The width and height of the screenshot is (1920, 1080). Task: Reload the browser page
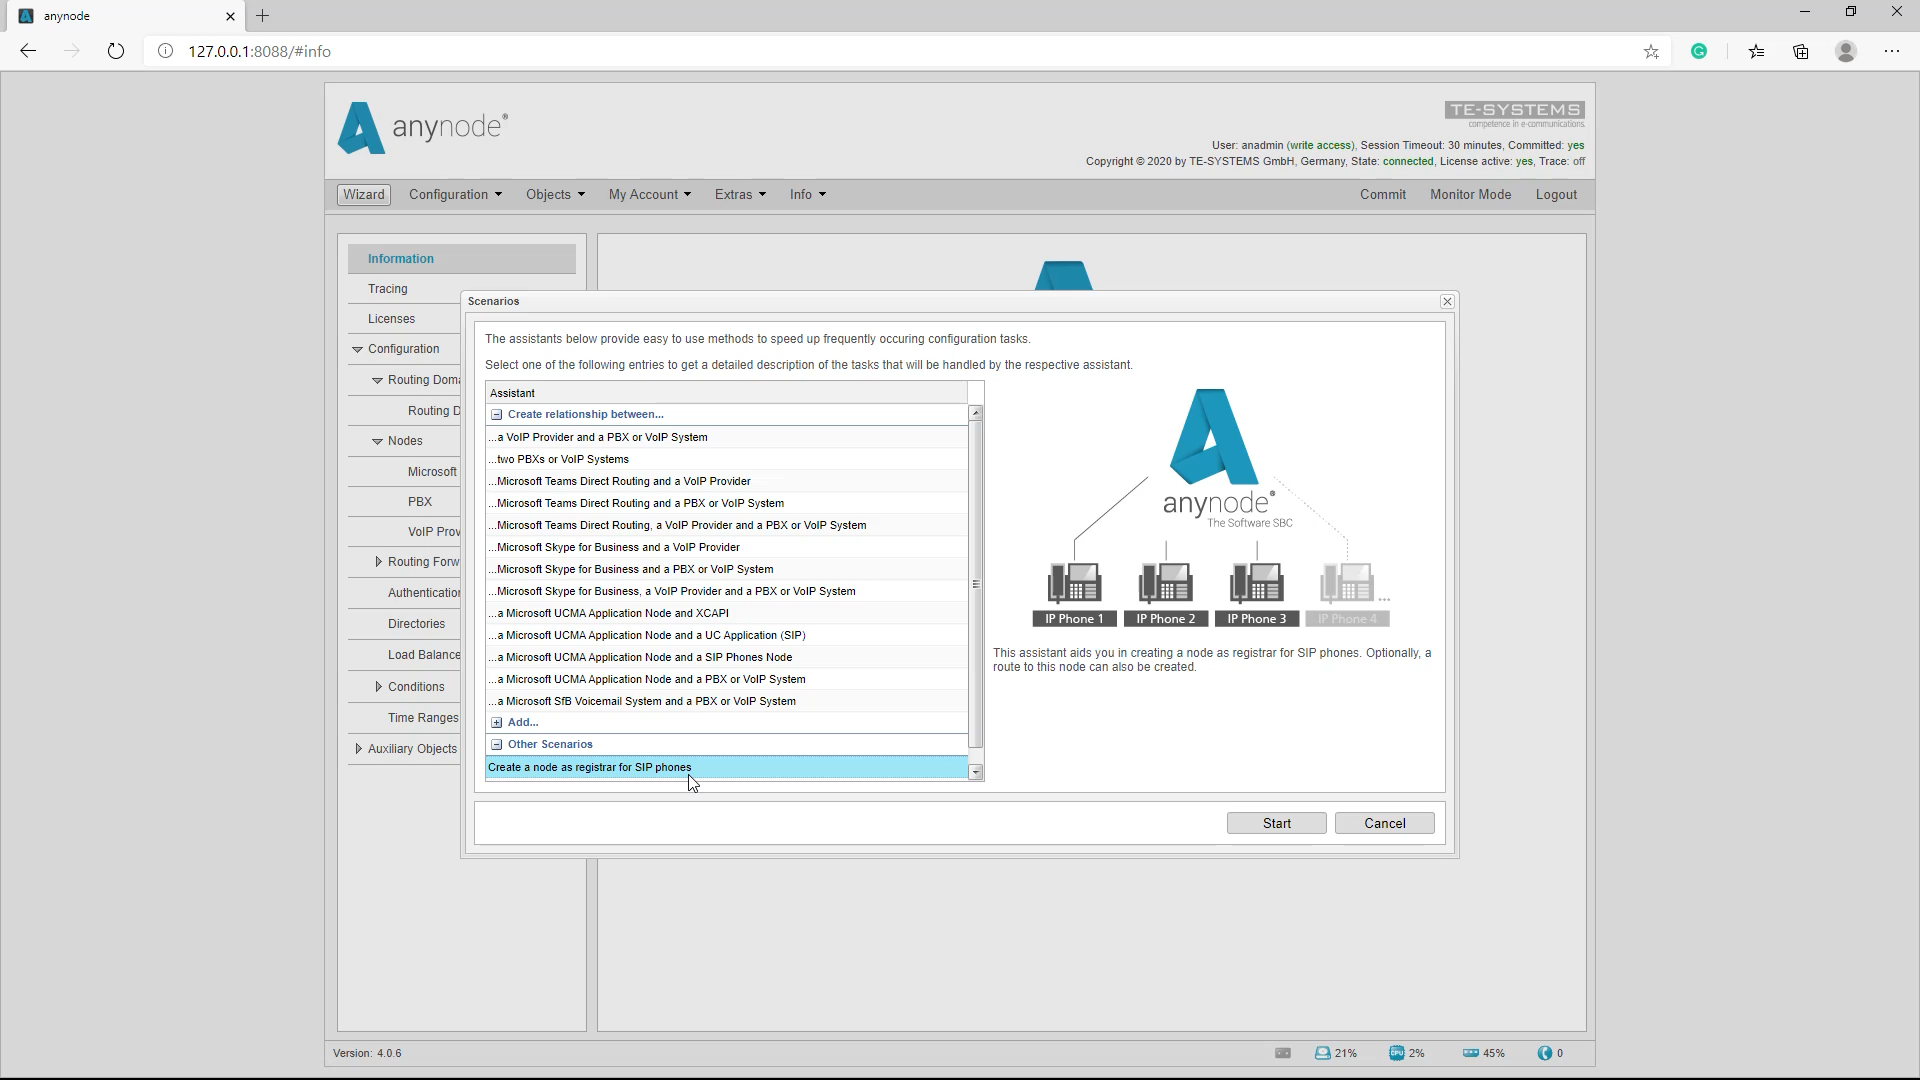[x=116, y=51]
